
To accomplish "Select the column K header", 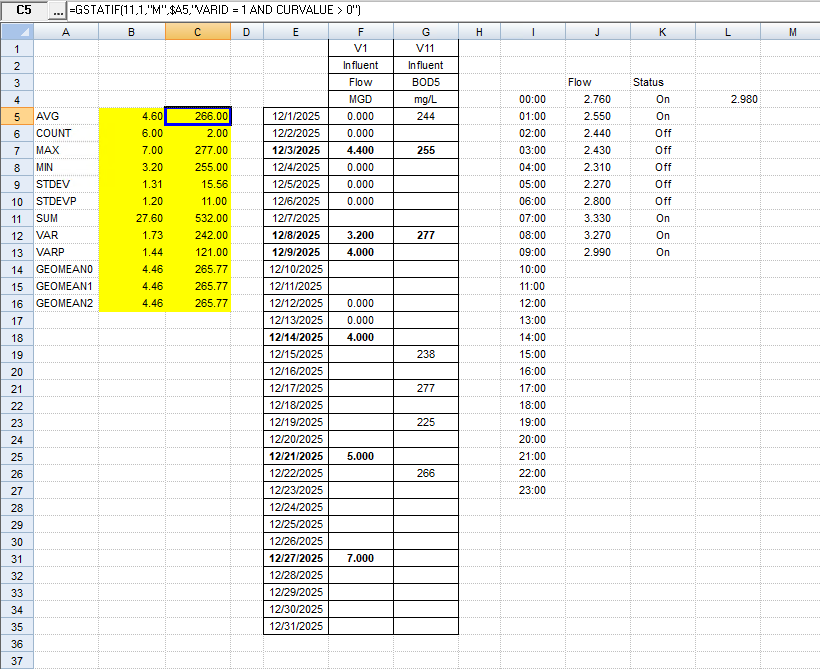I will (663, 32).
